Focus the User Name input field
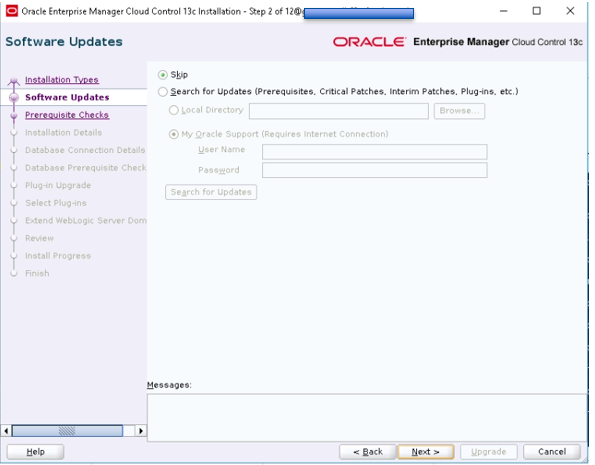 (375, 151)
